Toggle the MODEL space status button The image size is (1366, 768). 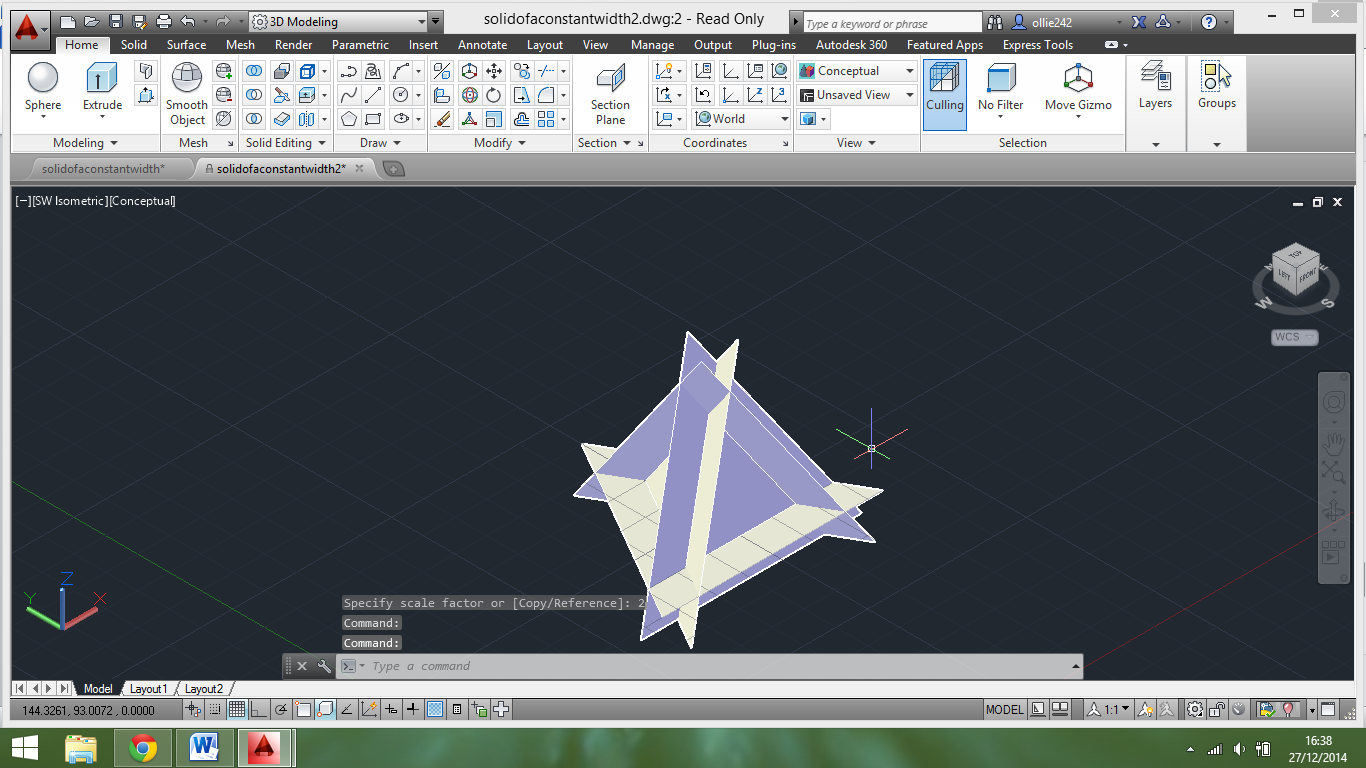tap(1005, 710)
